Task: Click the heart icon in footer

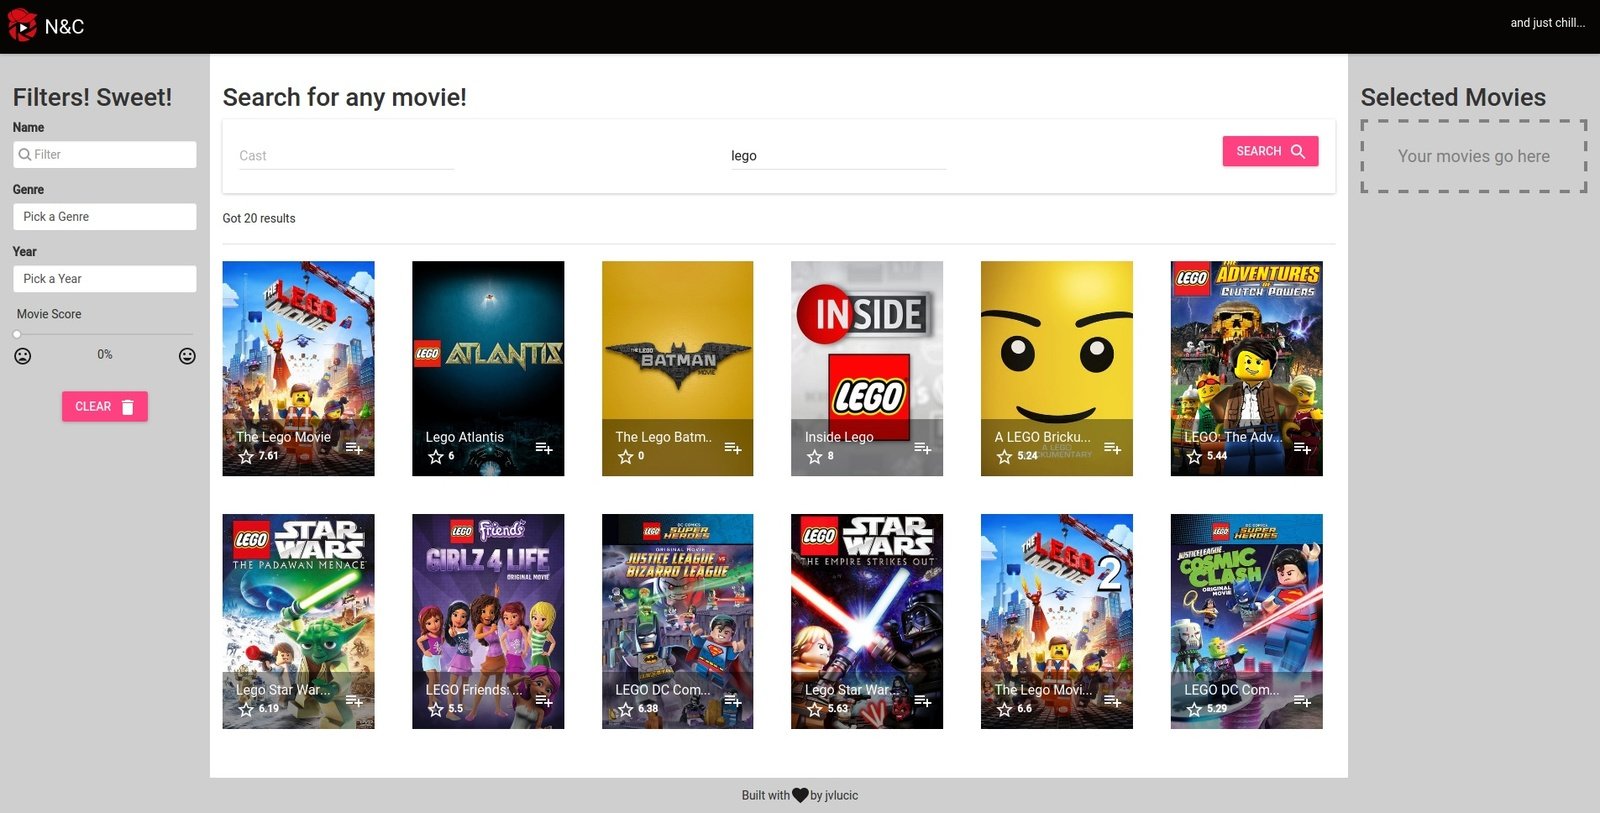Action: pos(800,795)
